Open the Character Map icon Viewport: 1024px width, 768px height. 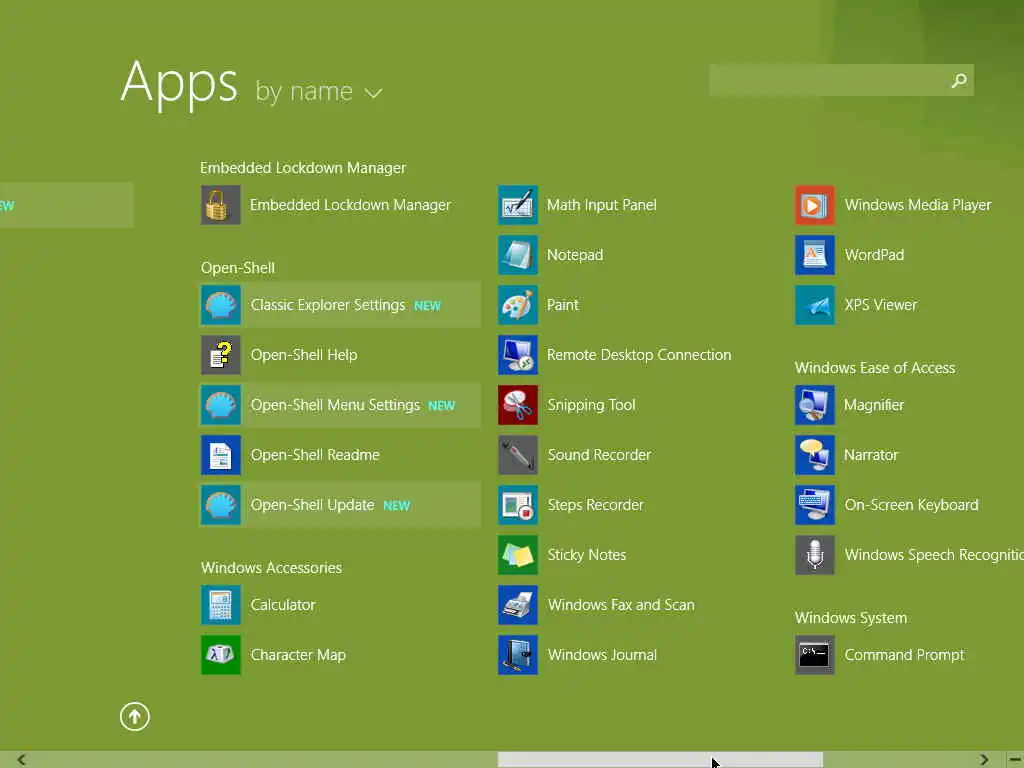(x=221, y=655)
